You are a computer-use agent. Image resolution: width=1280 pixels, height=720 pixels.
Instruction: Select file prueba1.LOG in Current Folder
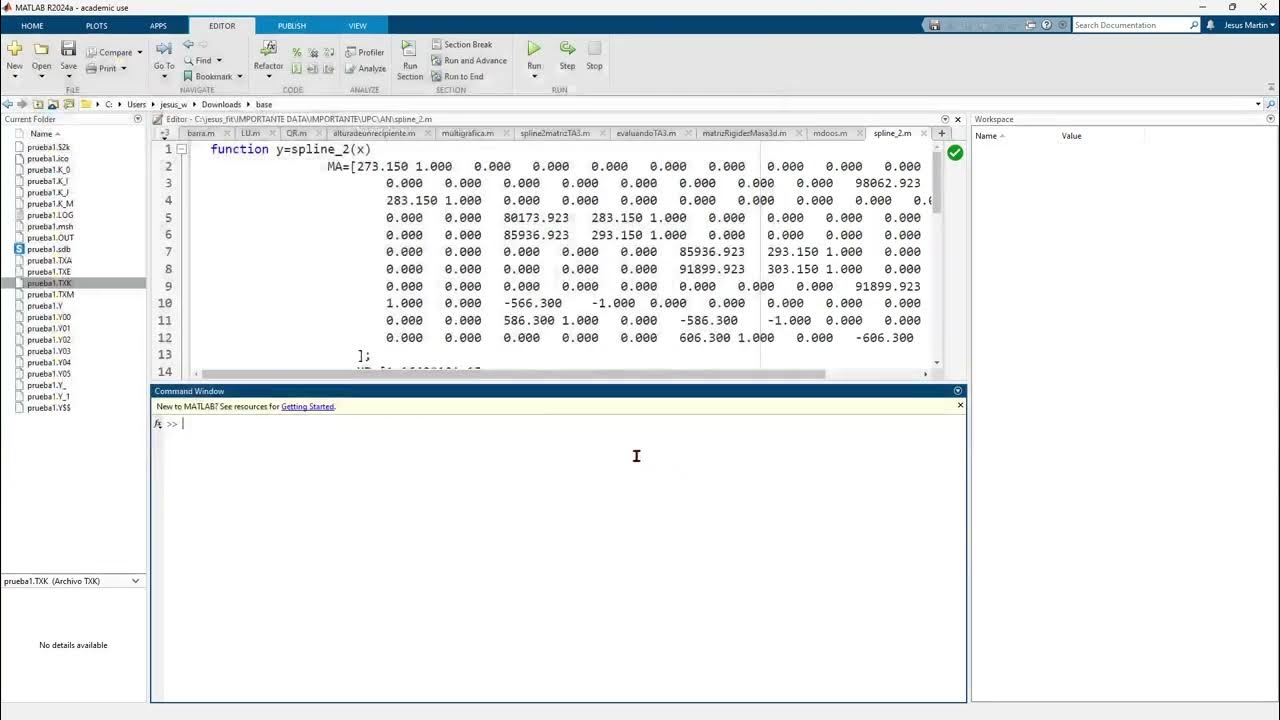(50, 215)
